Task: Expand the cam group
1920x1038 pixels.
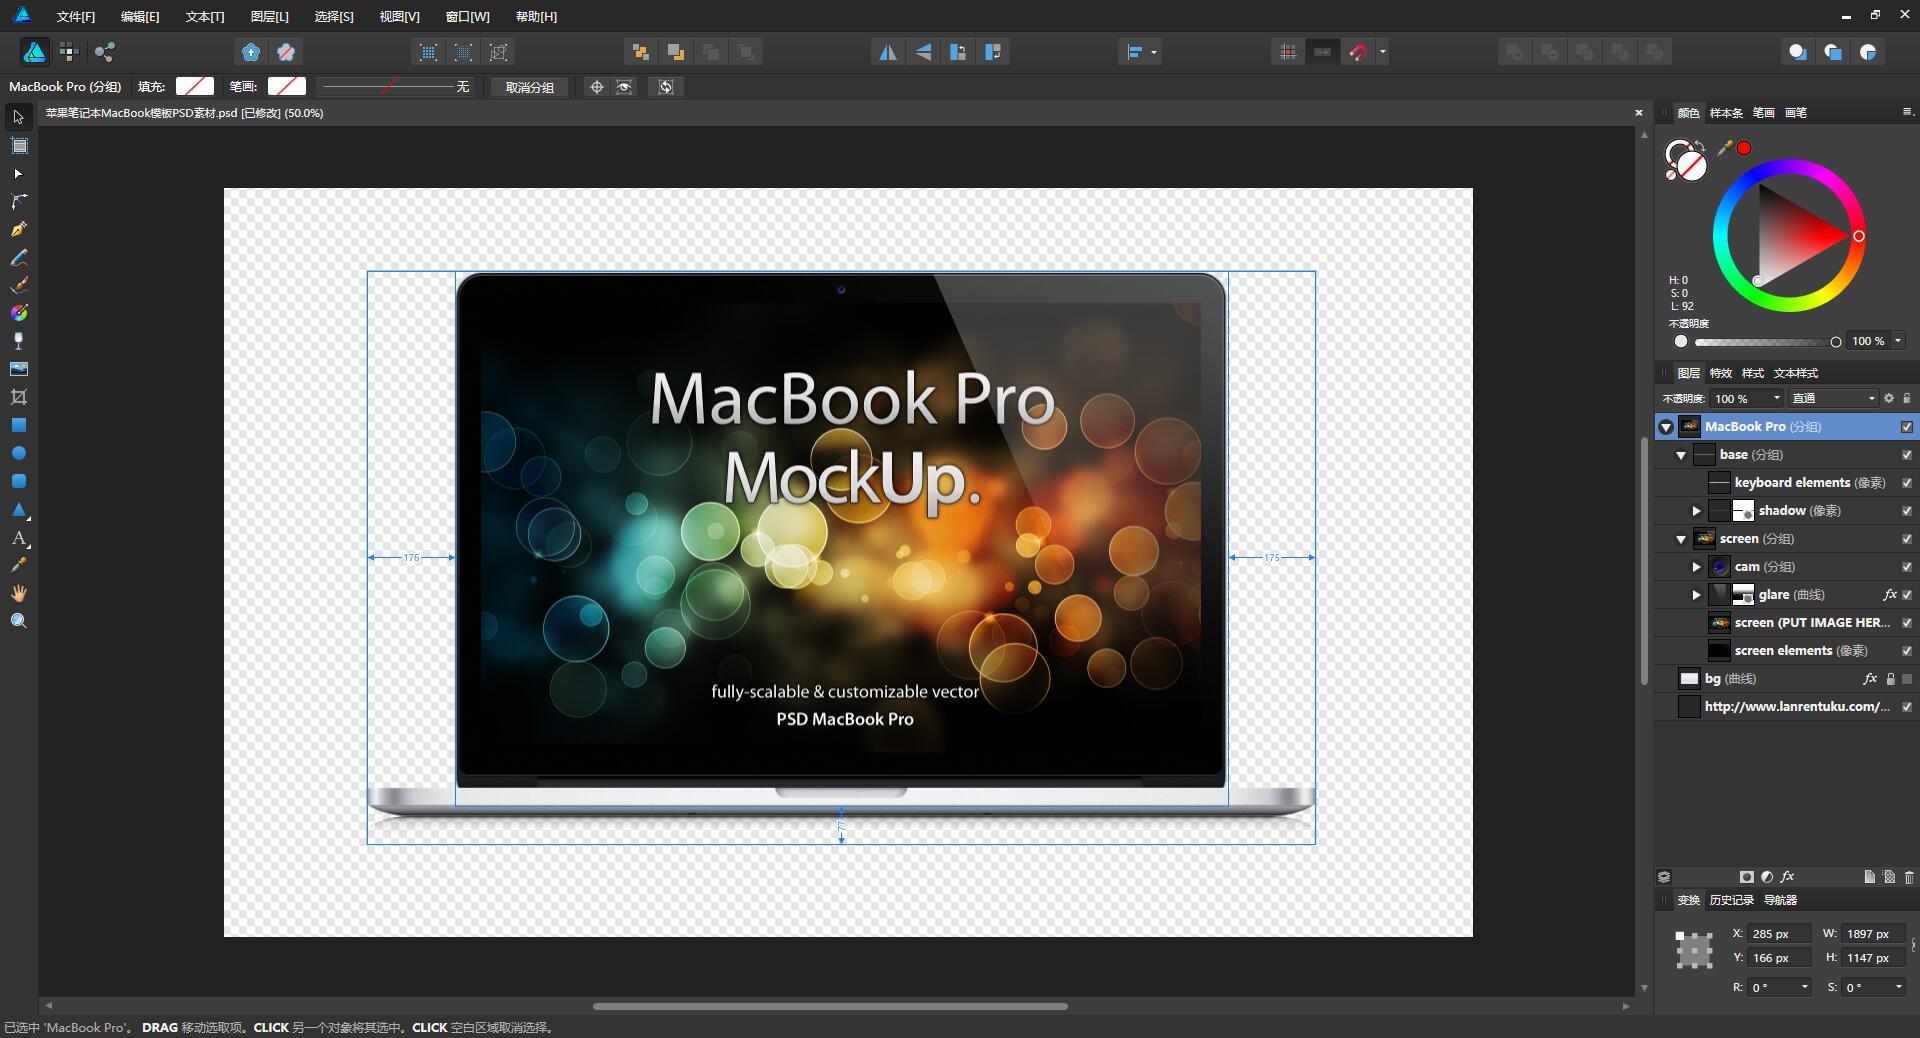Action: [x=1696, y=567]
